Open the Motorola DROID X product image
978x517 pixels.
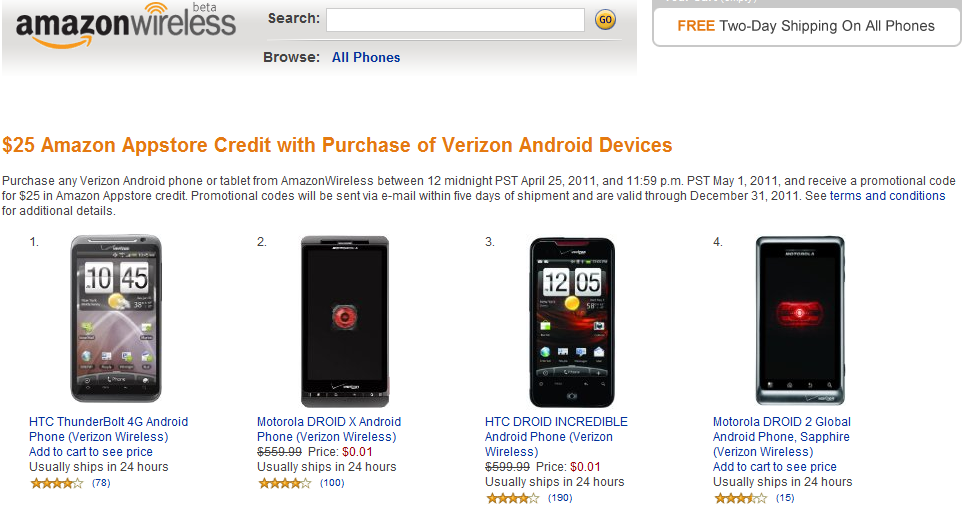[345, 321]
